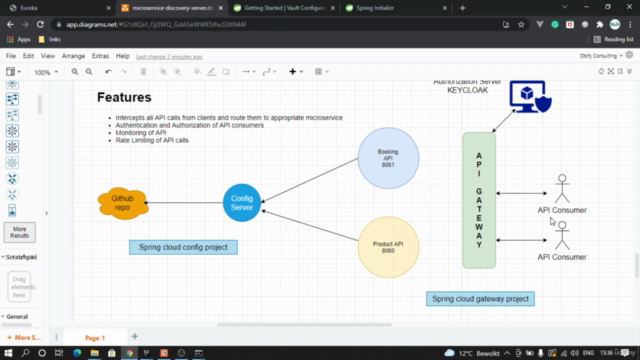Switch to the Eureka browser tab
The width and height of the screenshot is (640, 360).
tap(59, 8)
